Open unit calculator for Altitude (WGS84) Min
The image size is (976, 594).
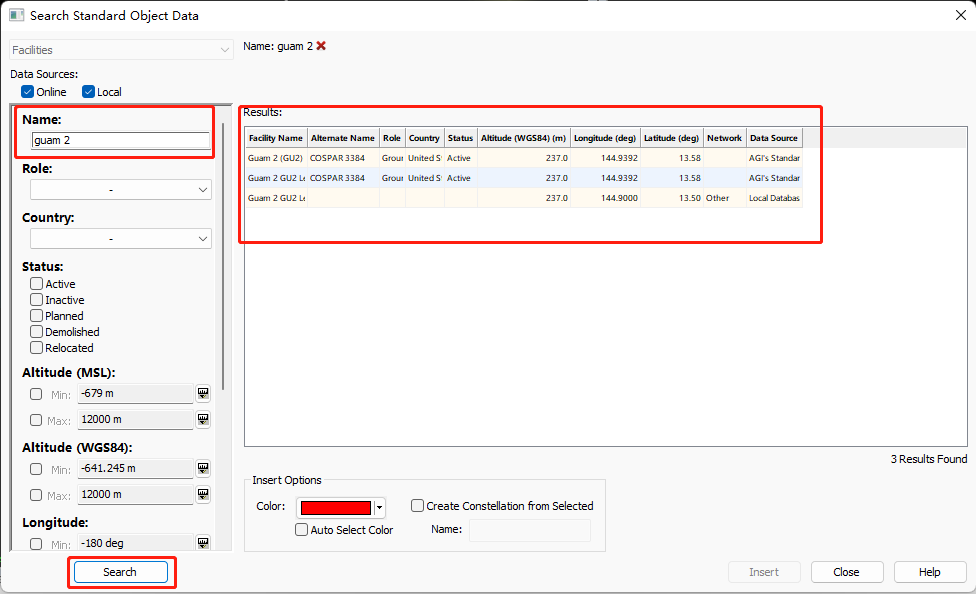pyautogui.click(x=203, y=469)
